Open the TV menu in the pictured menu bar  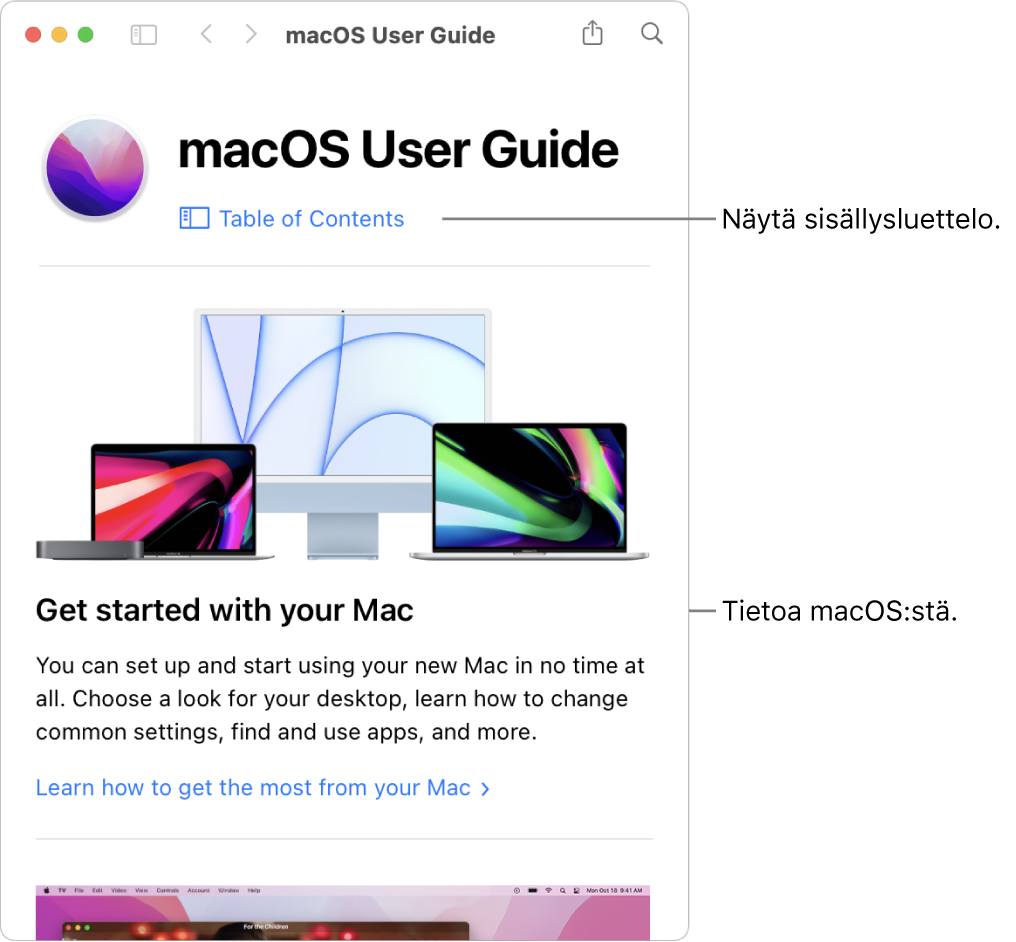[61, 887]
